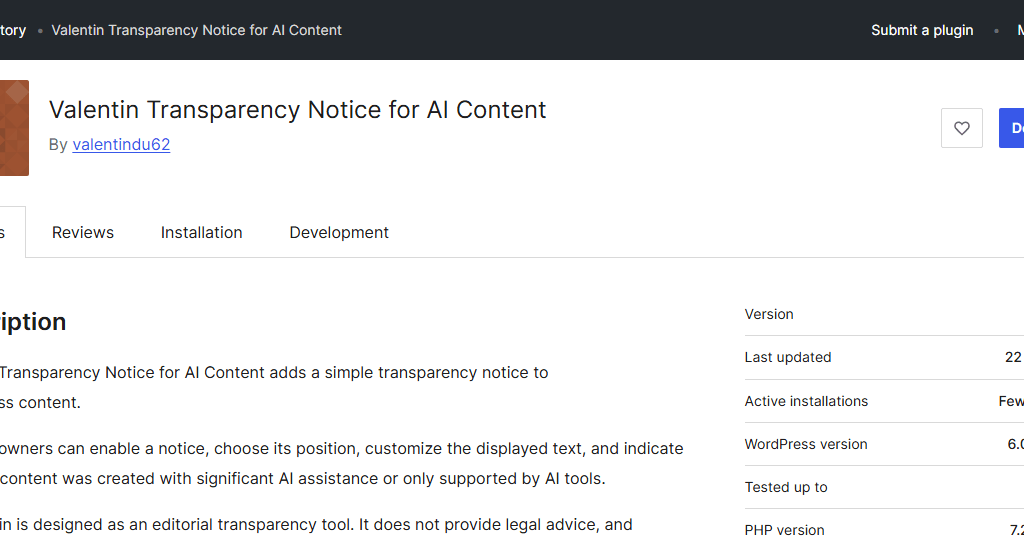Screen dimensions: 1024x548
Task: Go back to the Plugin Directory breadcrumb
Action: tap(12, 30)
